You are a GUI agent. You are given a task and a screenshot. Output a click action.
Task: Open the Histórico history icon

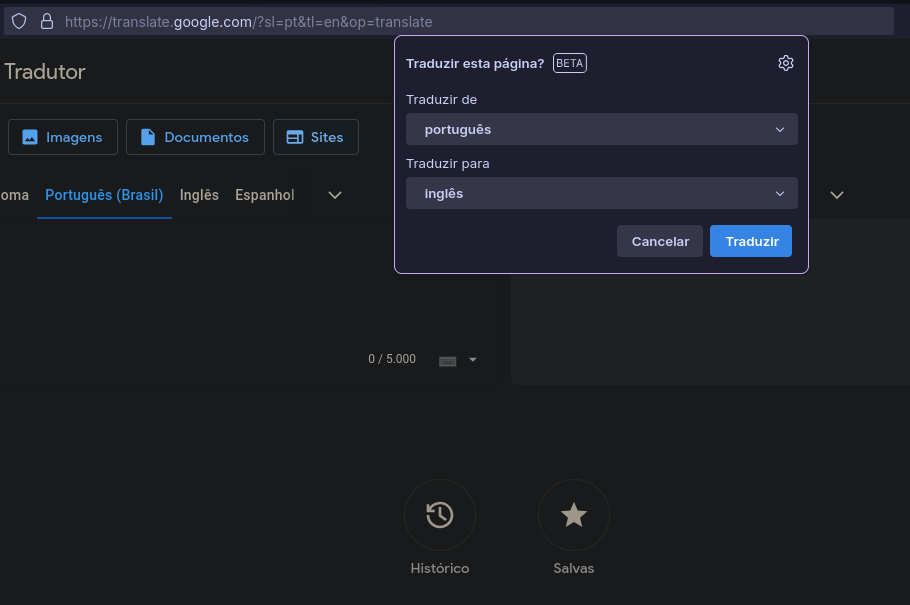click(x=439, y=515)
